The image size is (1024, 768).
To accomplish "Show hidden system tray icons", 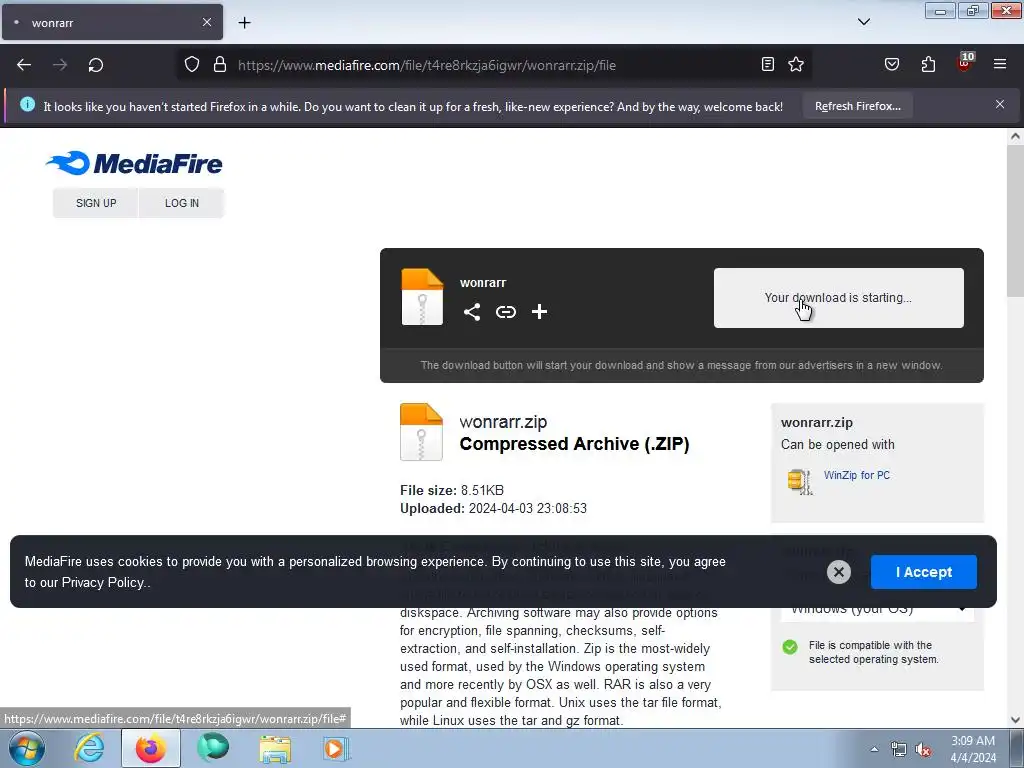I will point(874,749).
